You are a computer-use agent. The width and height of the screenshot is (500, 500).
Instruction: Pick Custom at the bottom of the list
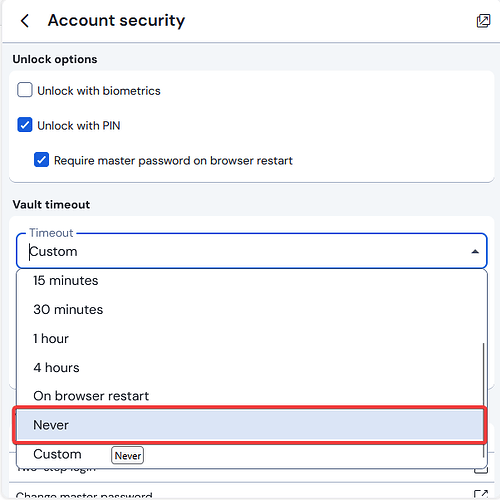pos(250,454)
